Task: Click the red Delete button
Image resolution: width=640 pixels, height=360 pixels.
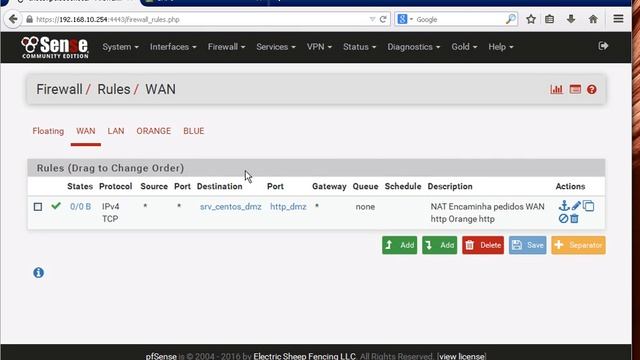Action: click(x=483, y=245)
